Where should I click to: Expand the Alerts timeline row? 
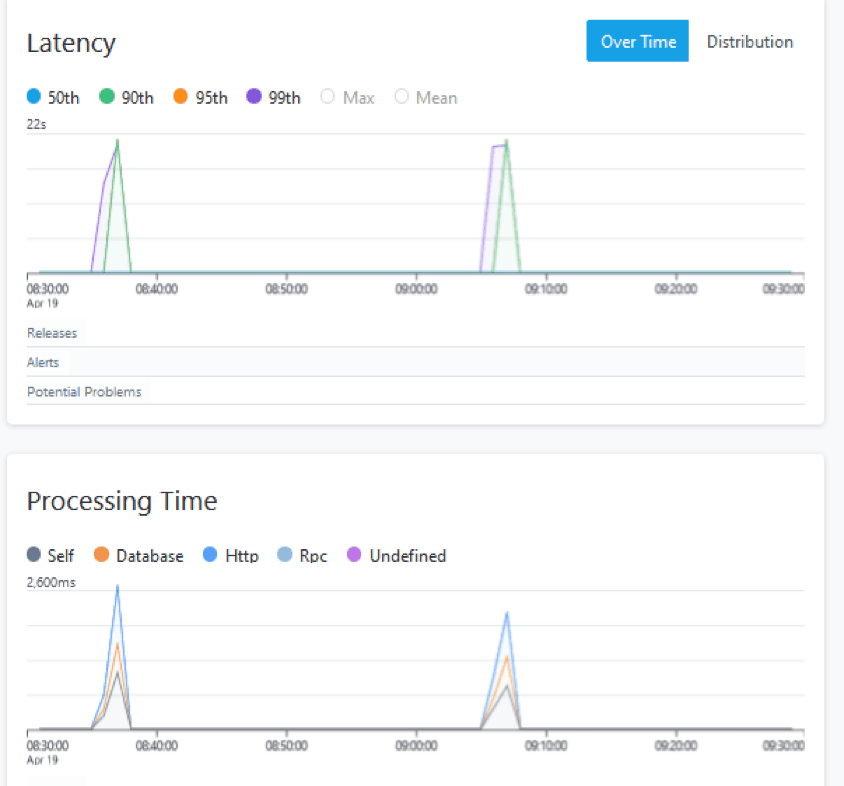[x=43, y=363]
